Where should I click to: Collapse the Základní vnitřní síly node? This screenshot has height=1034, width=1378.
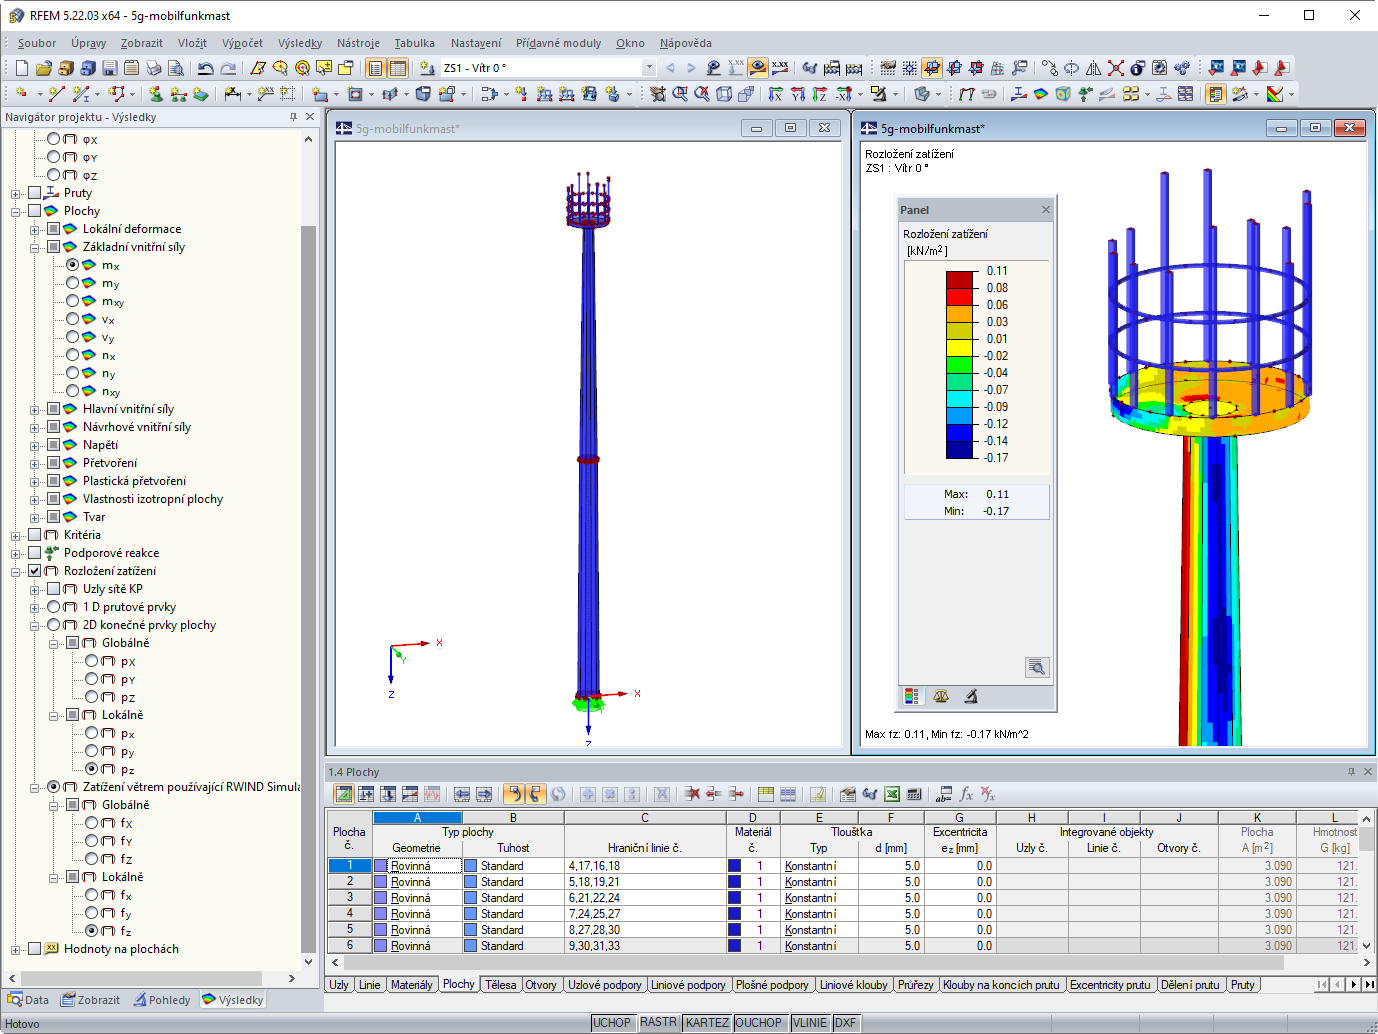tap(35, 248)
